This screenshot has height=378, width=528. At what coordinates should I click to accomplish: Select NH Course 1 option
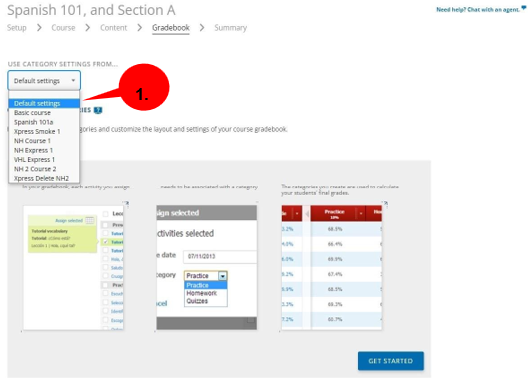(44, 141)
